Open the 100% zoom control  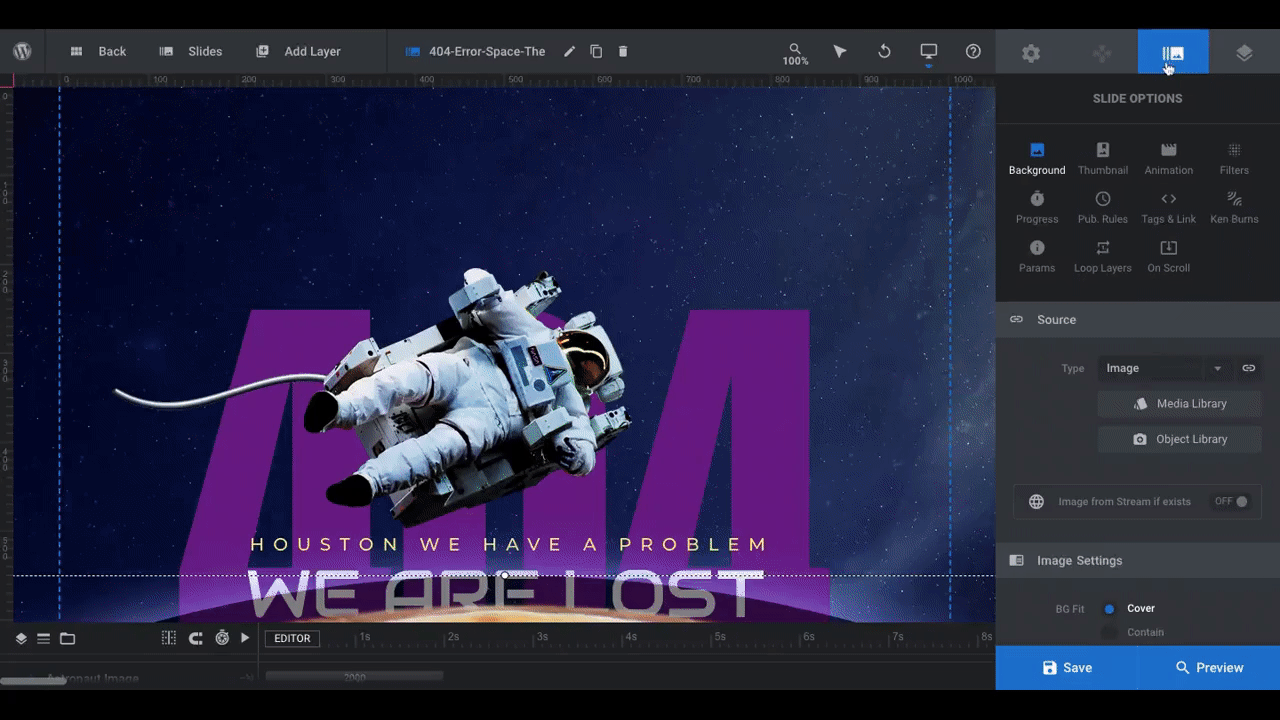point(795,54)
